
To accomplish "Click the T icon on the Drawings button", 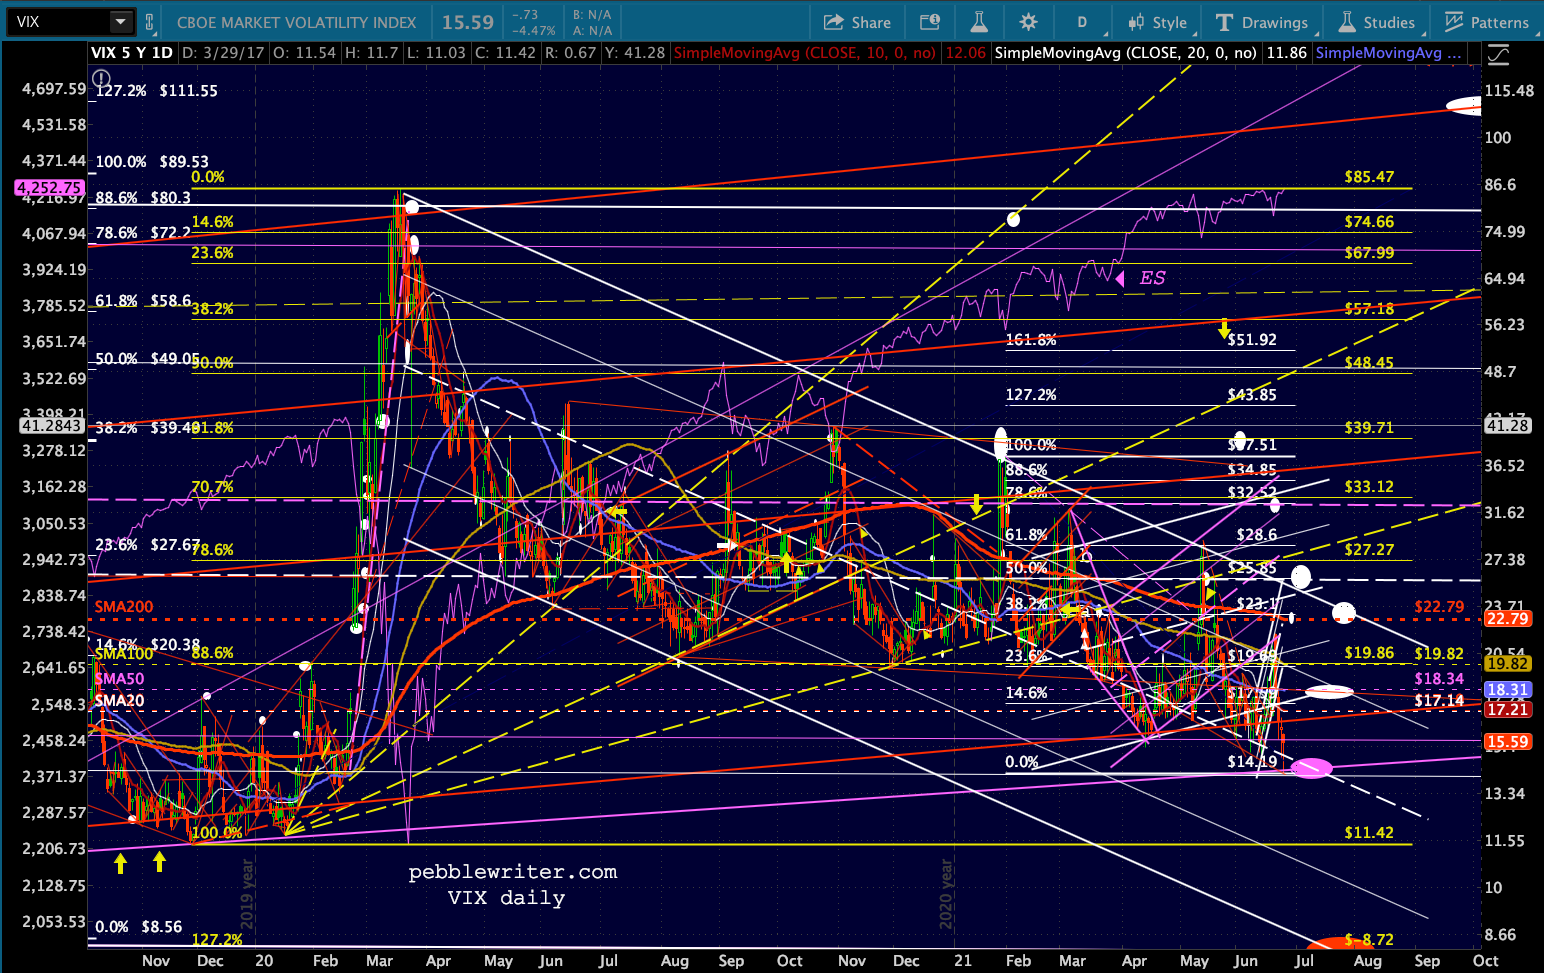I will [x=1224, y=22].
